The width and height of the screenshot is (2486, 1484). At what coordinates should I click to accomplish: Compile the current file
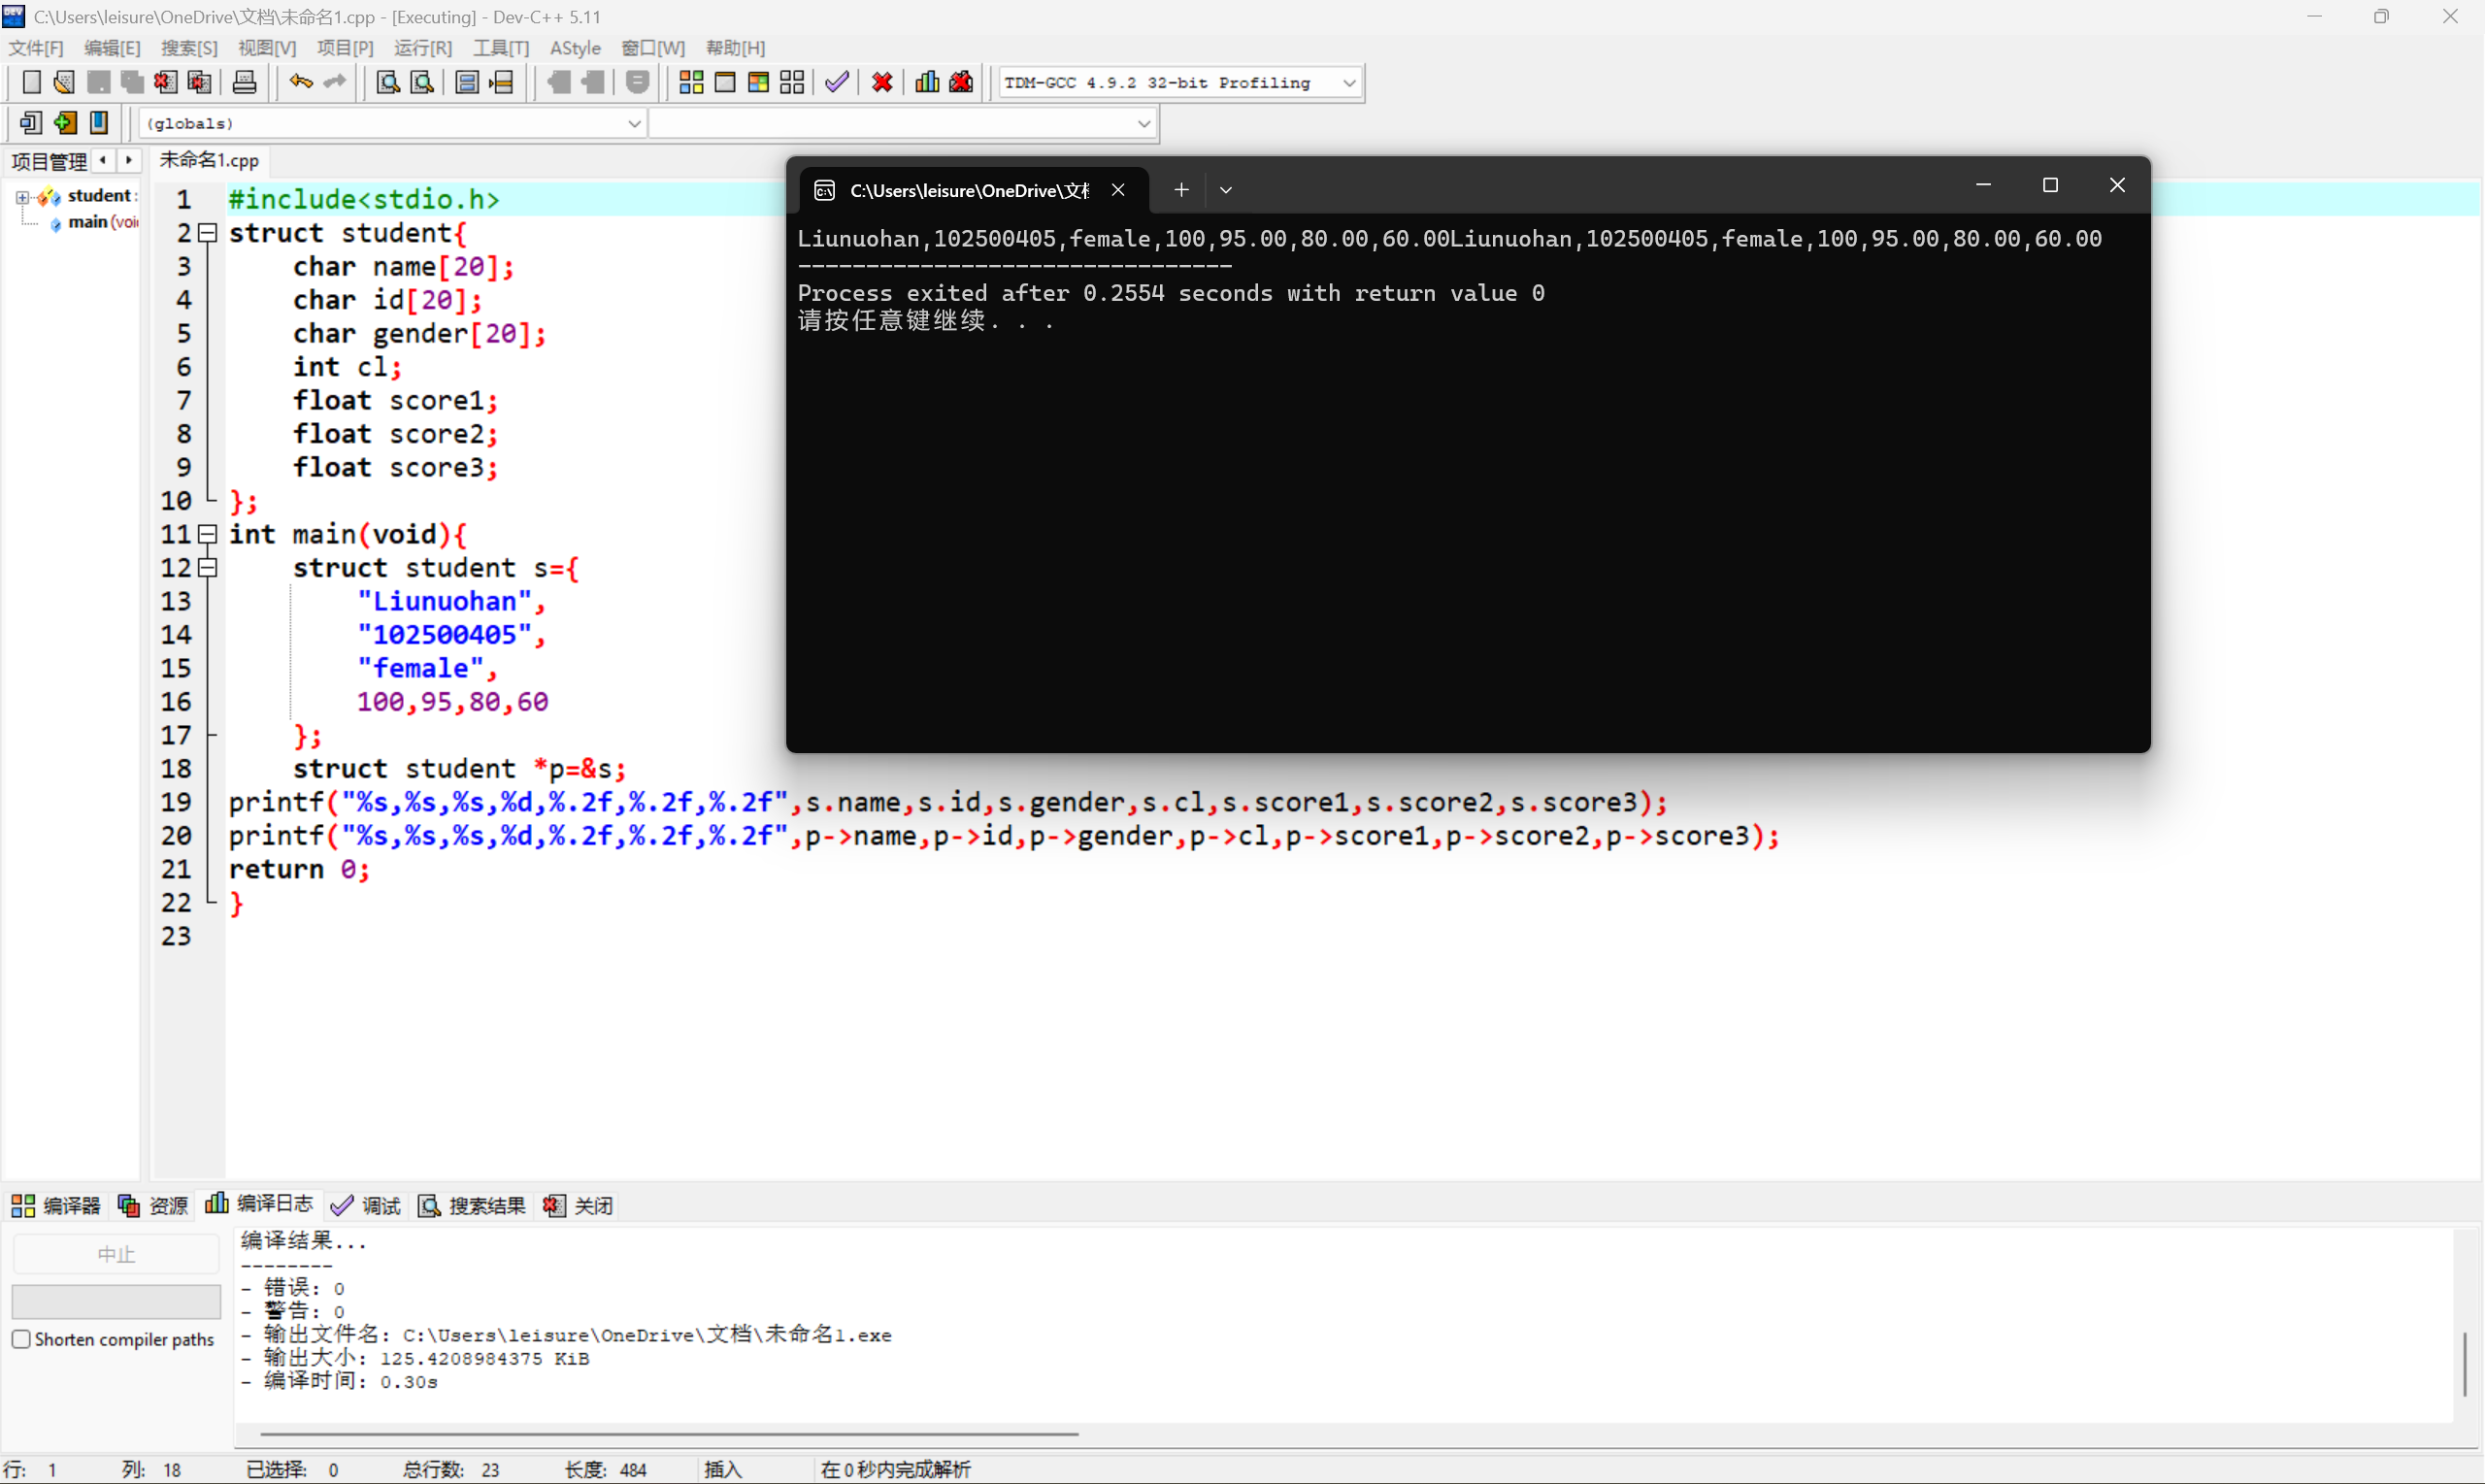coord(690,82)
